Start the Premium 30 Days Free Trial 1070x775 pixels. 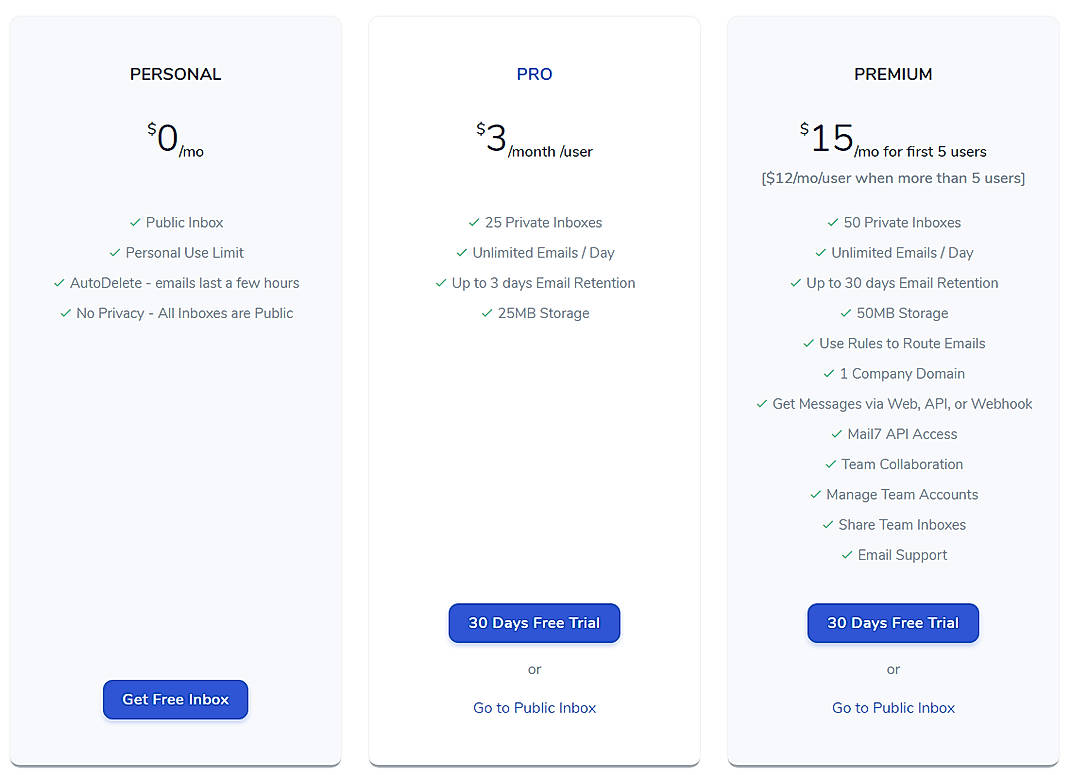[x=892, y=622]
